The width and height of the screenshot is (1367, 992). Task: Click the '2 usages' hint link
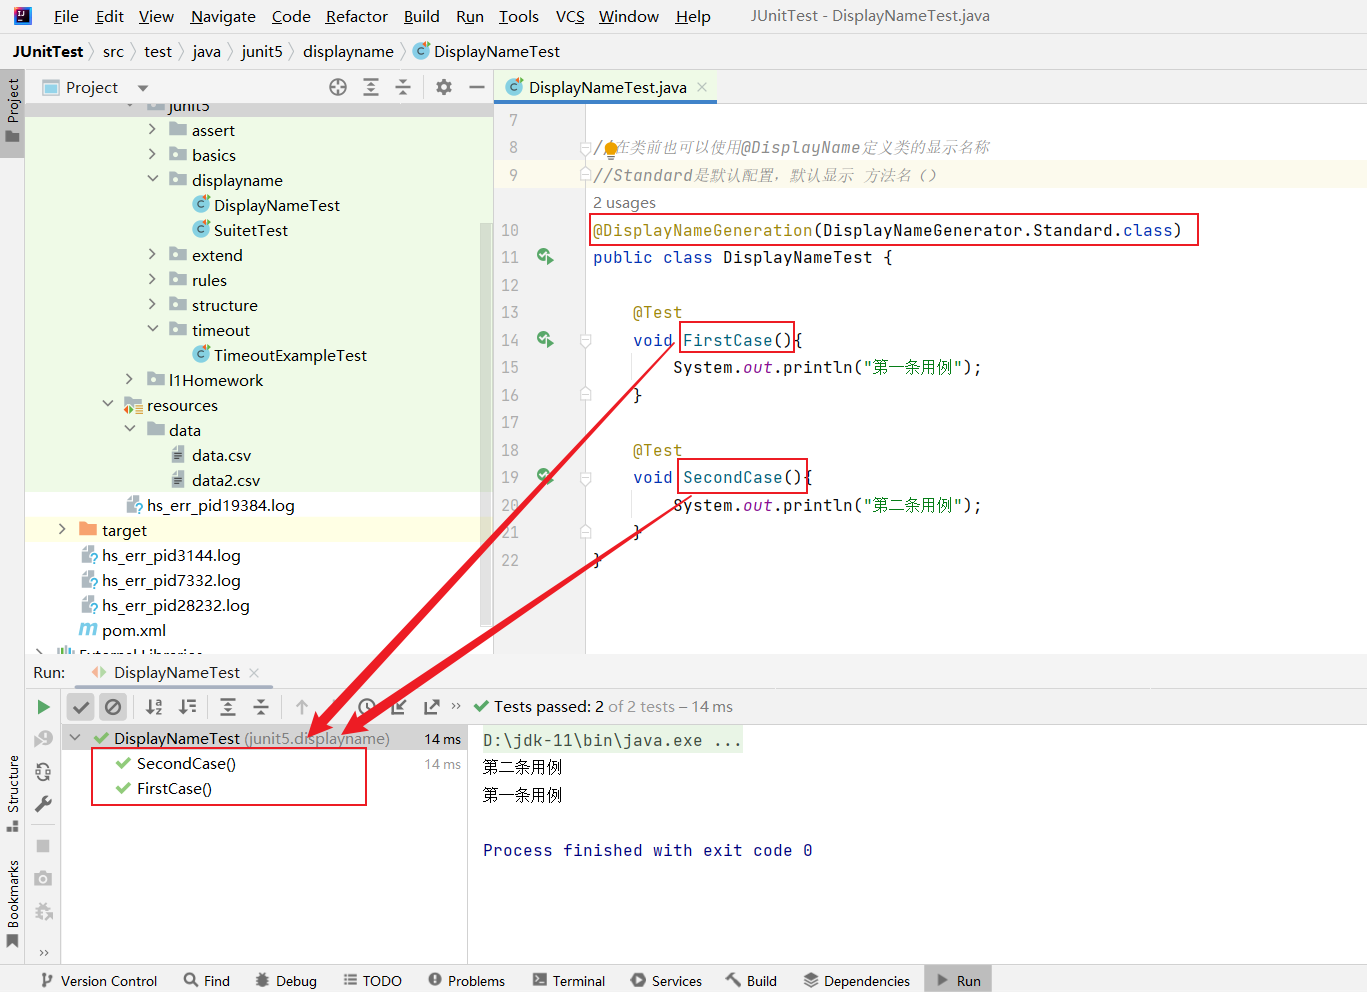point(624,203)
